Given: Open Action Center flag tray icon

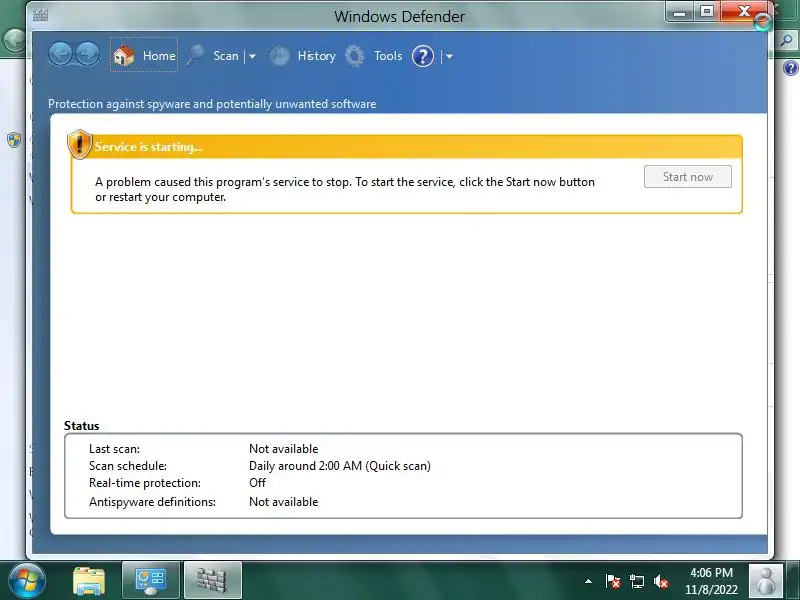Looking at the screenshot, I should point(613,581).
